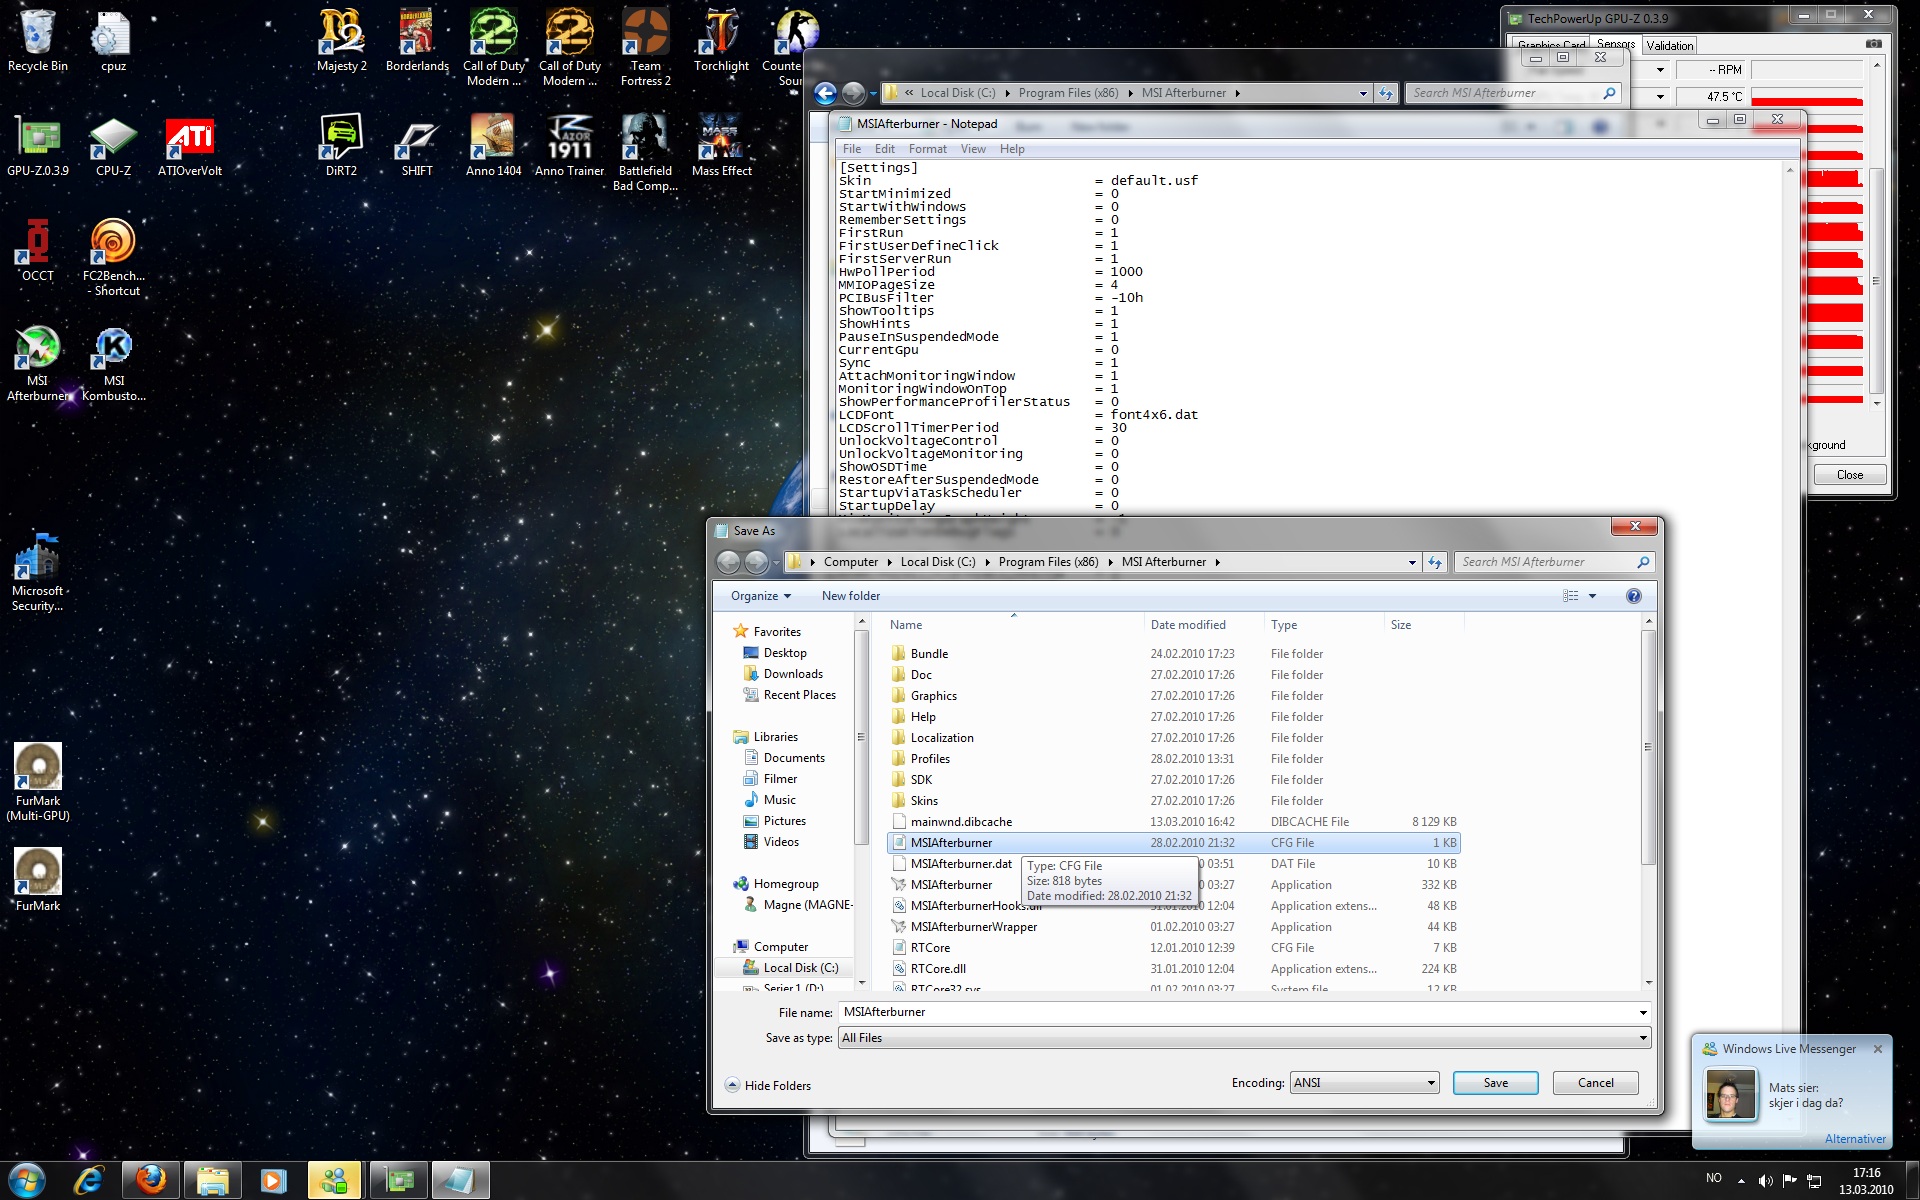Image resolution: width=1920 pixels, height=1200 pixels.
Task: Sort files by Date modified column
Action: 1188,625
